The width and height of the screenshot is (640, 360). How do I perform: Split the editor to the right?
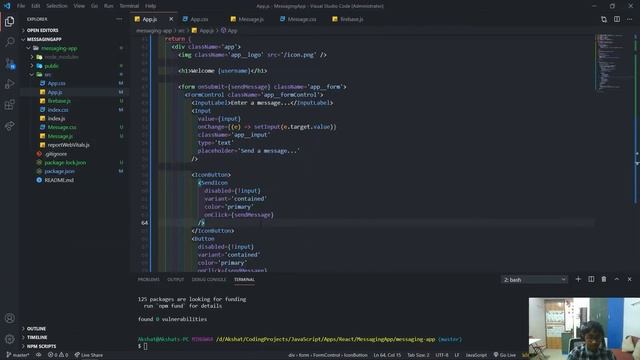(617, 19)
